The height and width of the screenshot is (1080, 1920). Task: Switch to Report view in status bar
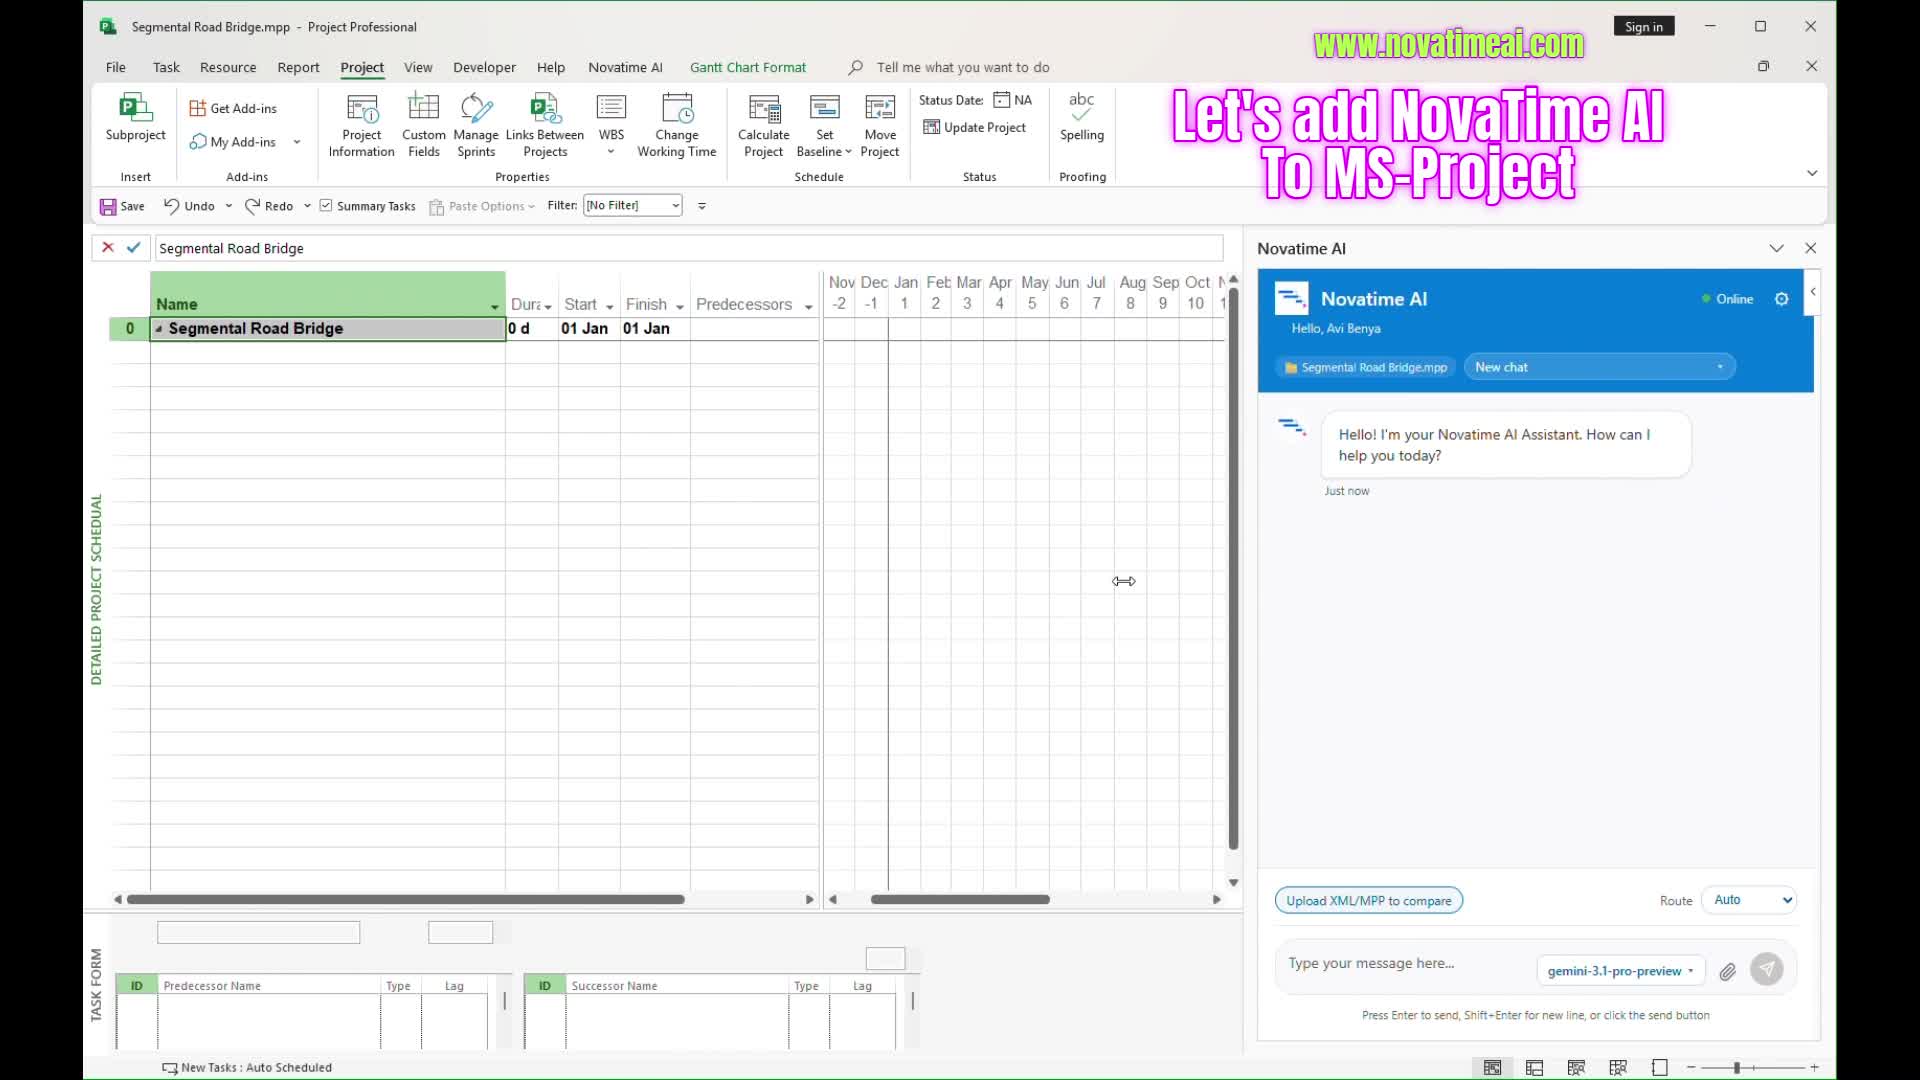(x=1660, y=1068)
